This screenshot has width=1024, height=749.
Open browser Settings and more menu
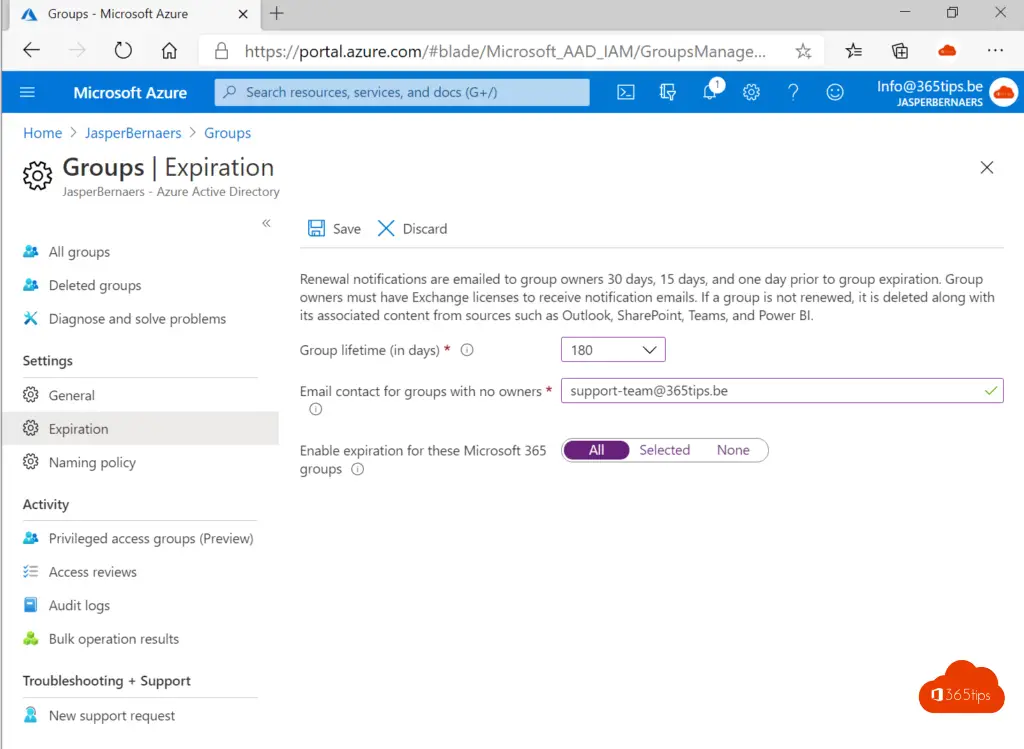tap(995, 50)
